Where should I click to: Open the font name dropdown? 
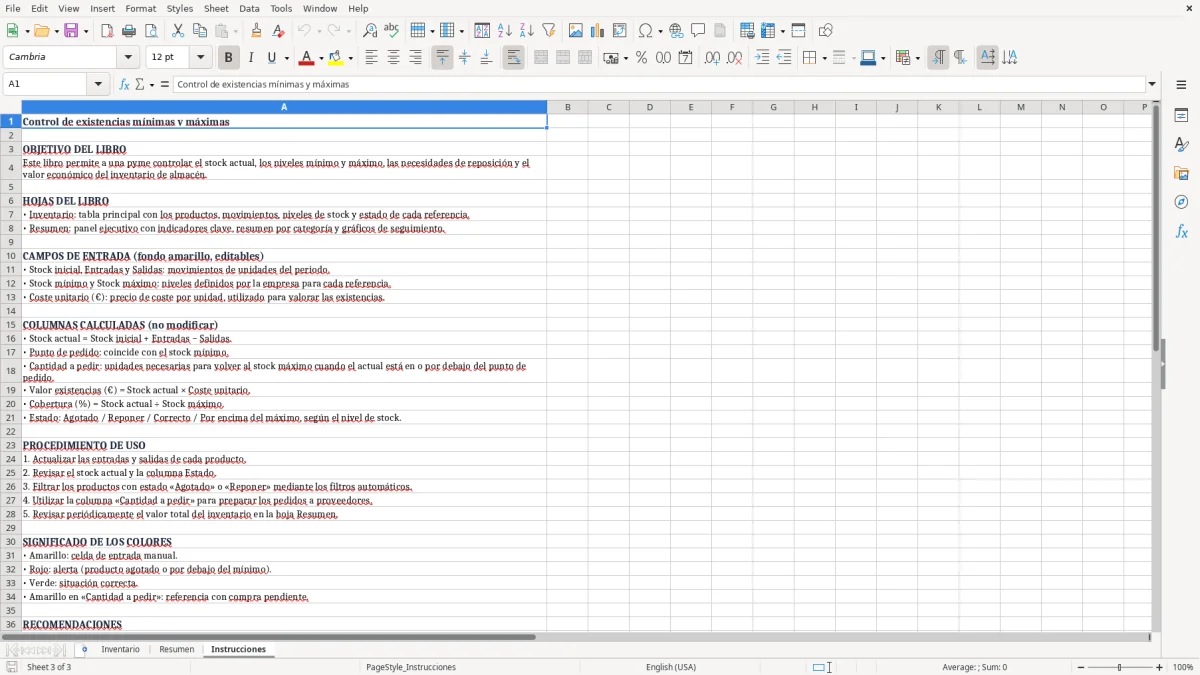click(127, 58)
